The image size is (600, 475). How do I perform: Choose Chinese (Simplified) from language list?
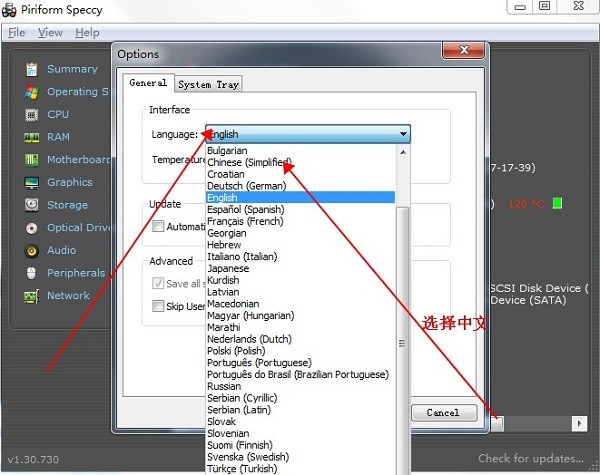click(249, 162)
